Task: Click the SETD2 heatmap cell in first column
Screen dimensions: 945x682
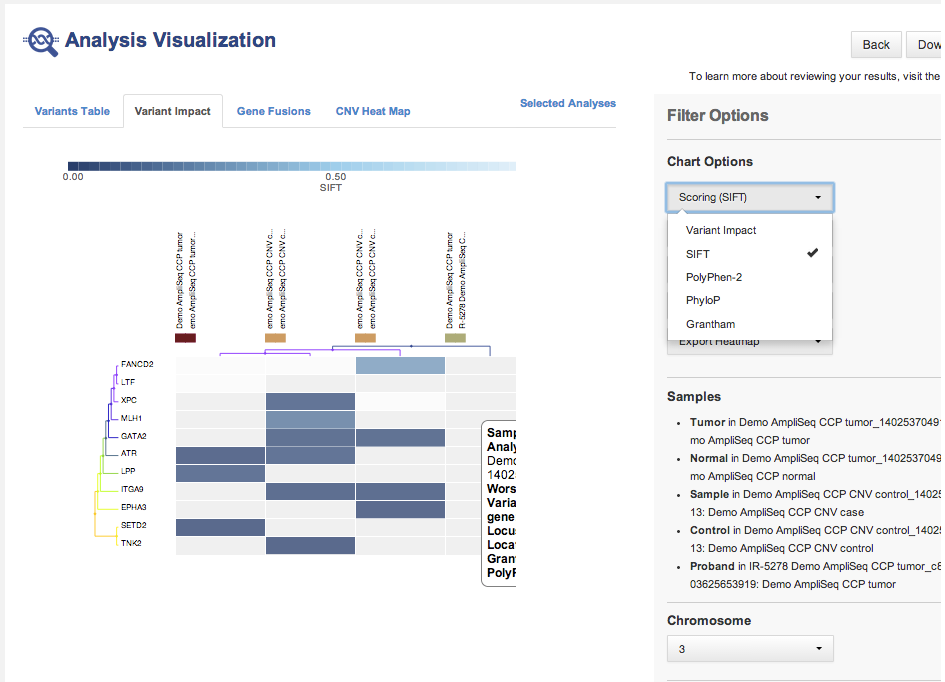Action: (220, 527)
